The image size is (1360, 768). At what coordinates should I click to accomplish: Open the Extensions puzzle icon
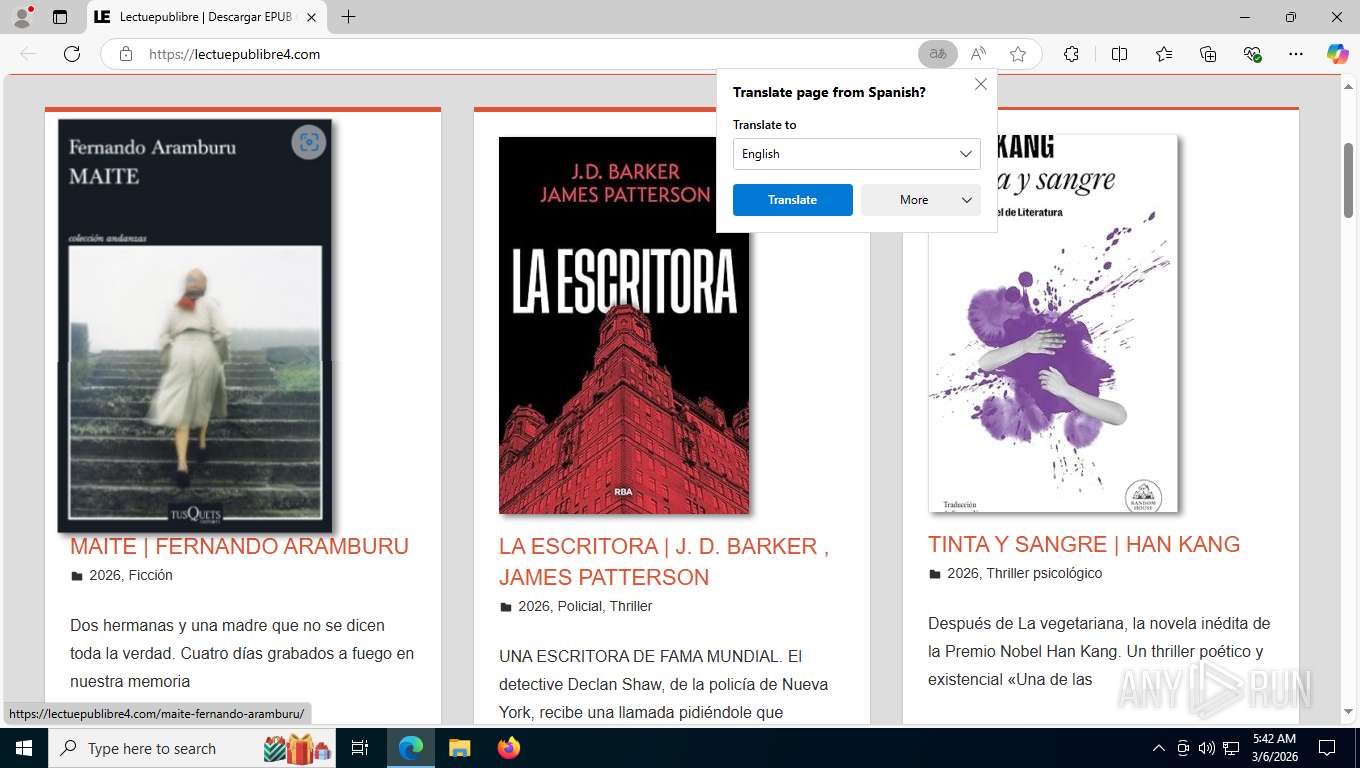1071,54
